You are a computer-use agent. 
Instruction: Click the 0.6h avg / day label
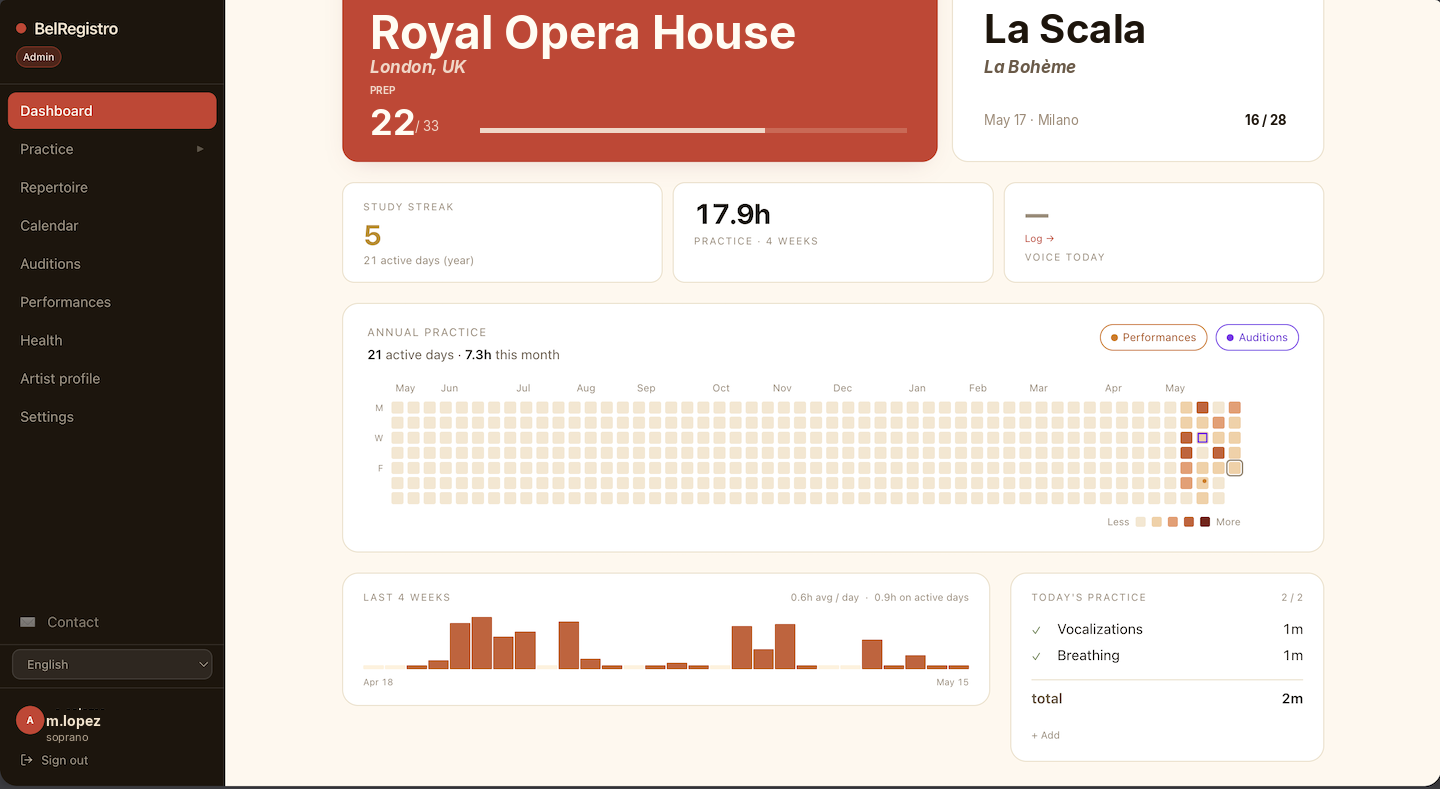point(823,597)
